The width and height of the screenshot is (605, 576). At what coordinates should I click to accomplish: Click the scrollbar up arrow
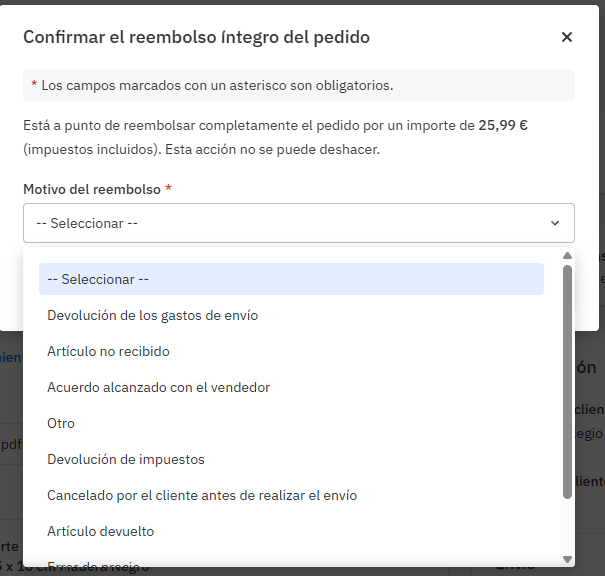point(568,255)
